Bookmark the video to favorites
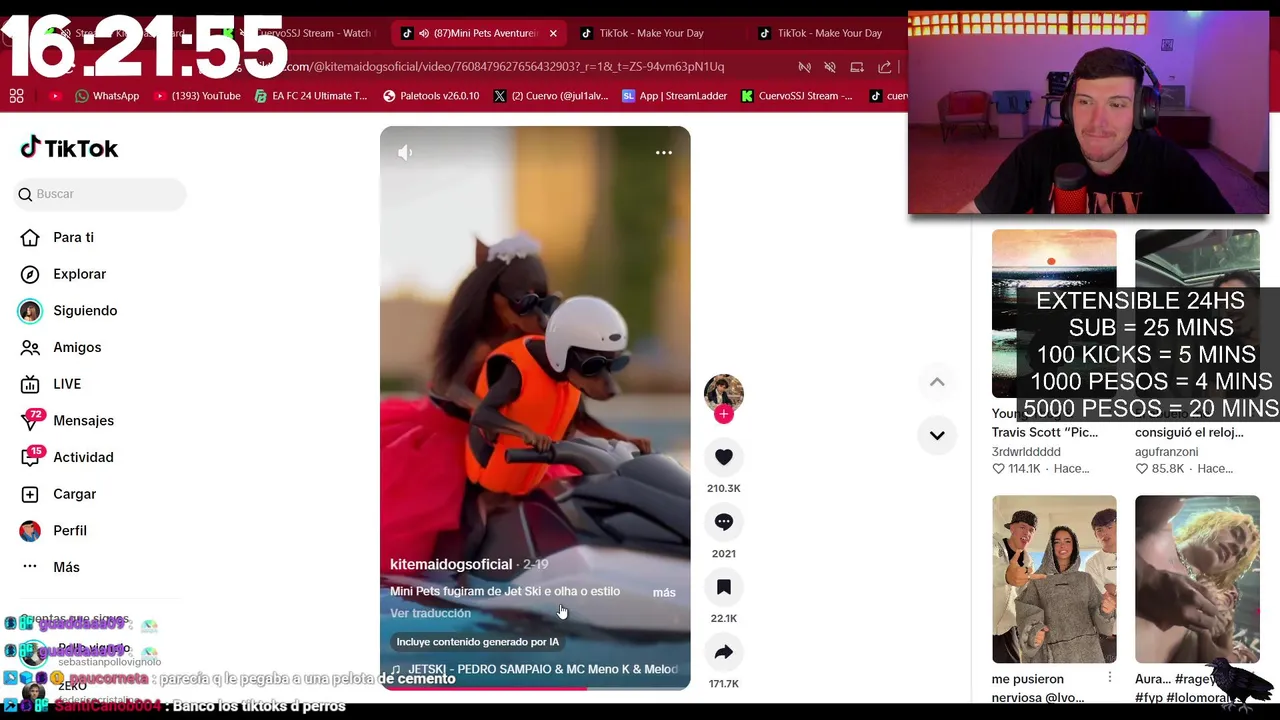Viewport: 1280px width, 720px height. point(724,587)
